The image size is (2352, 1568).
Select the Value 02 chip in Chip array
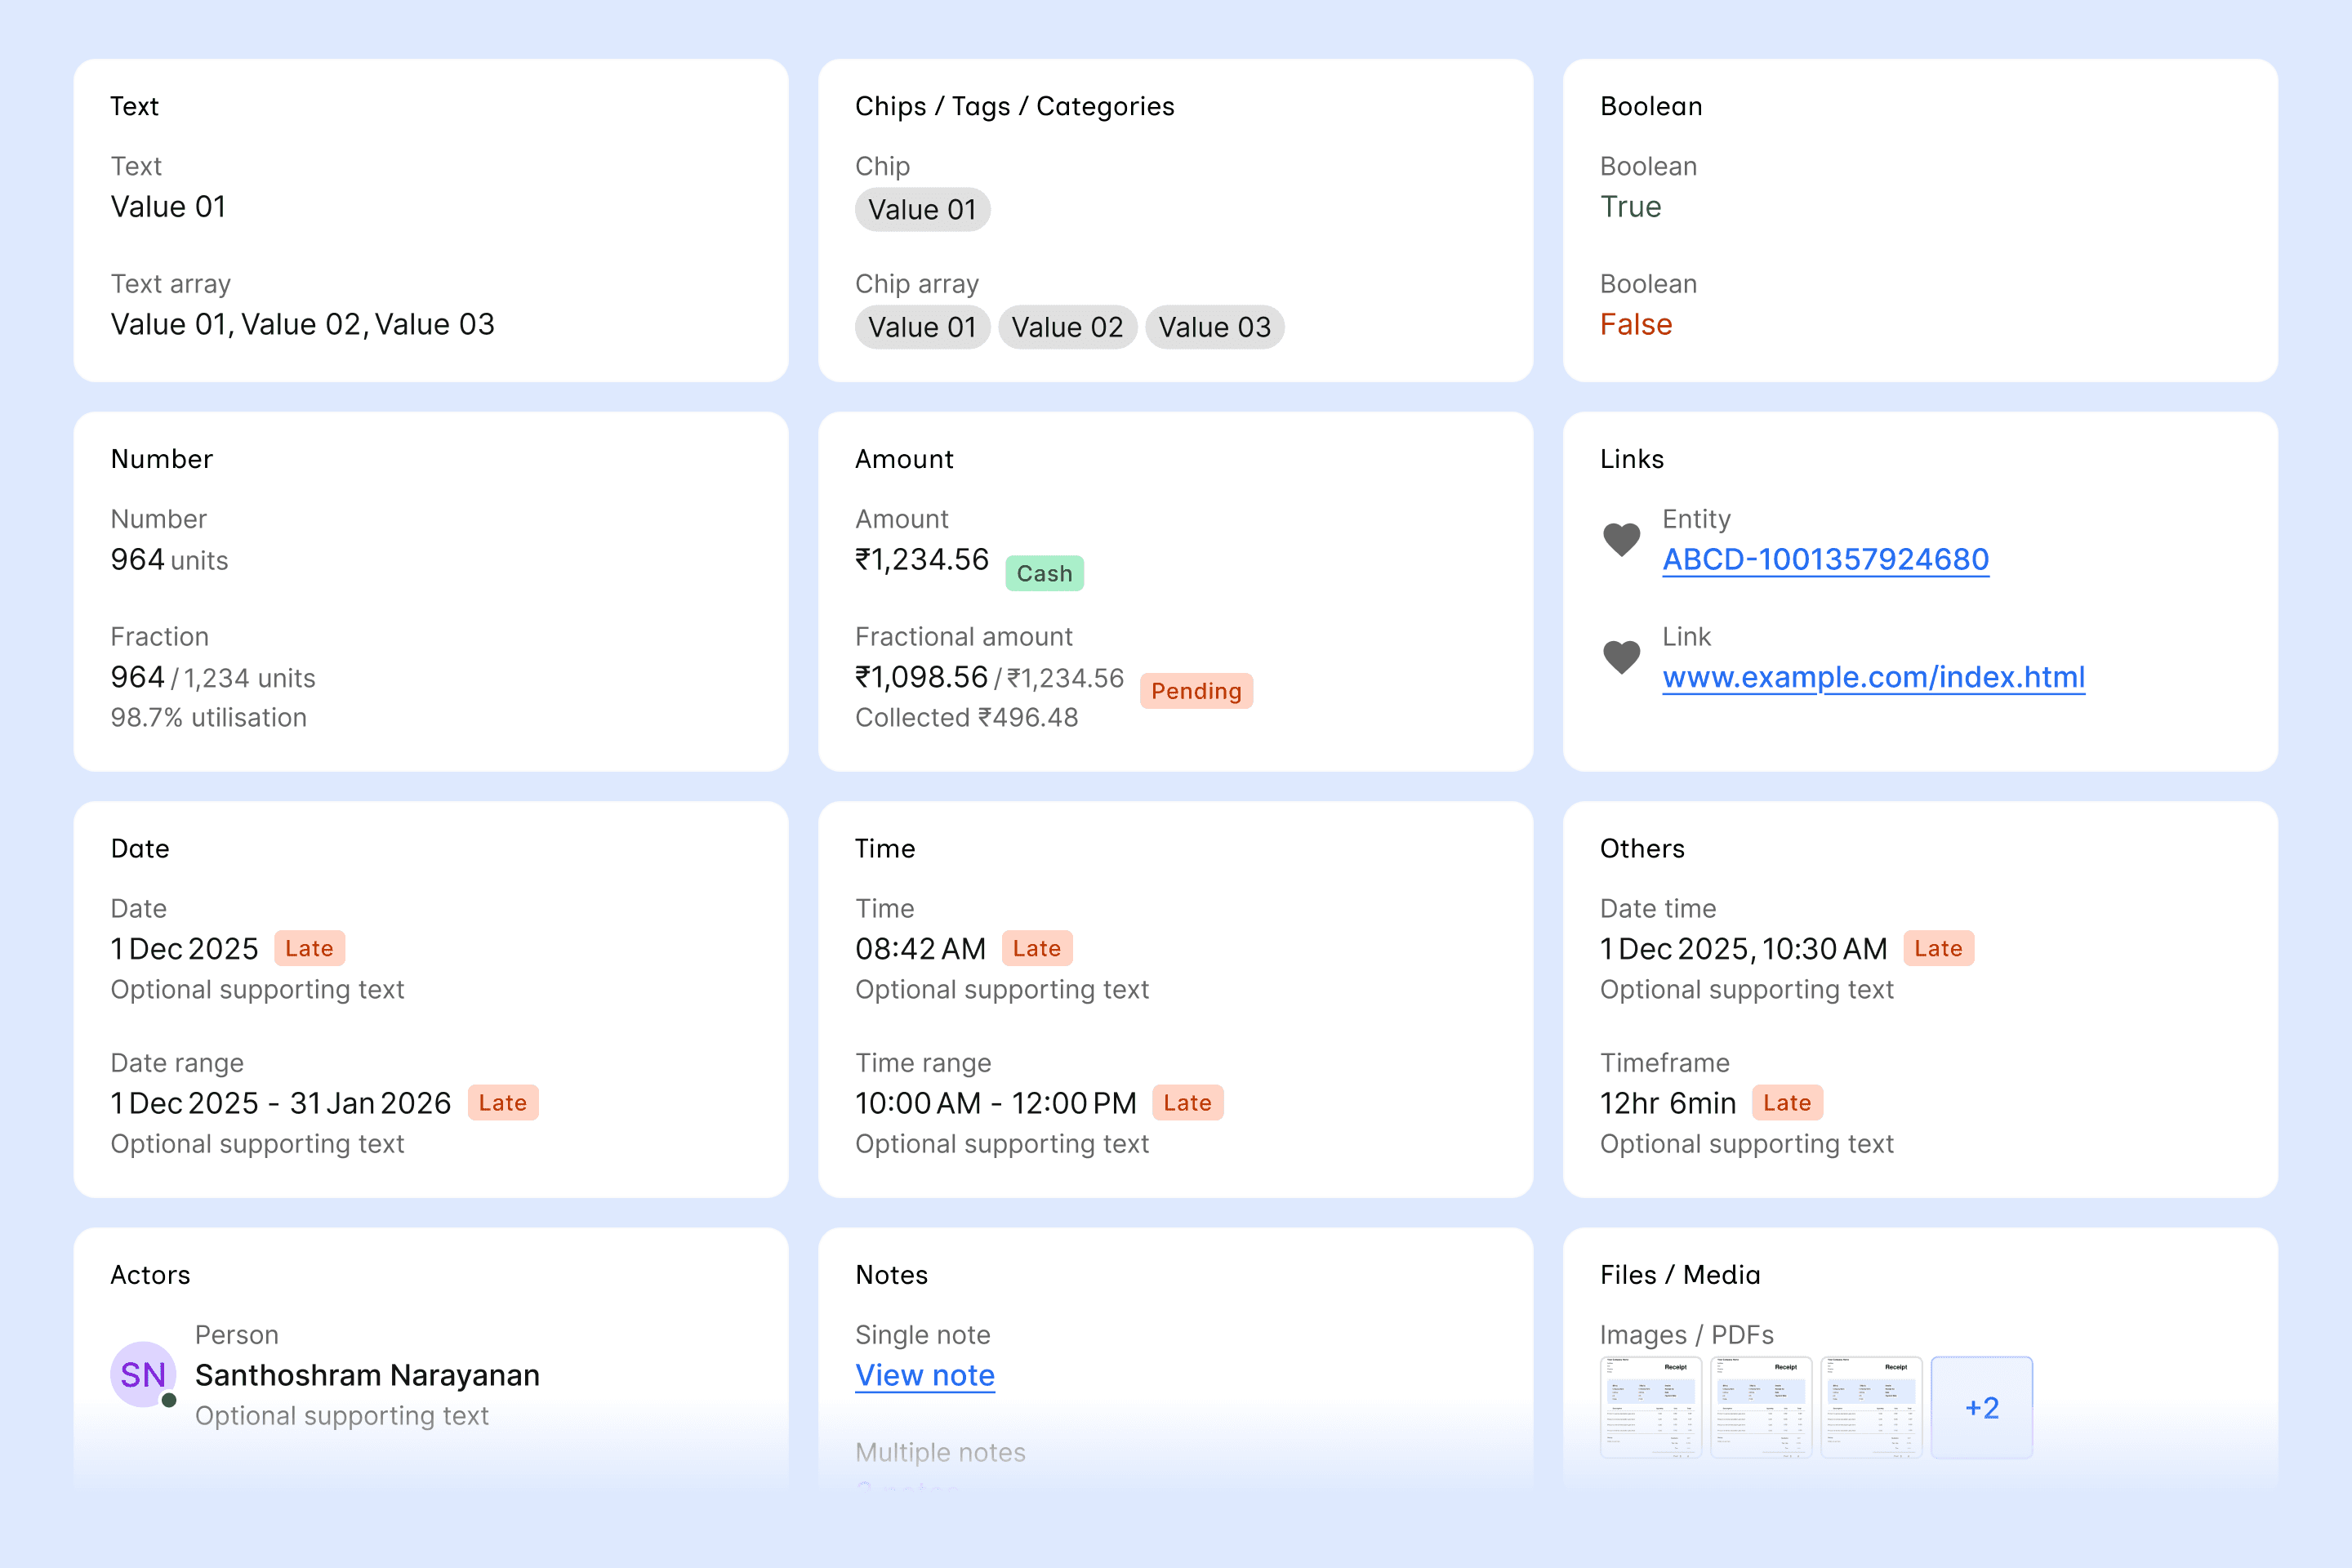pyautogui.click(x=1067, y=327)
